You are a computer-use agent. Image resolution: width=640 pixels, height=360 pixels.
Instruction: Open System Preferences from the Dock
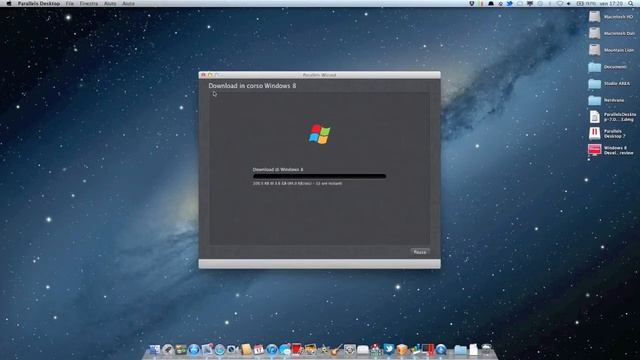[350, 349]
